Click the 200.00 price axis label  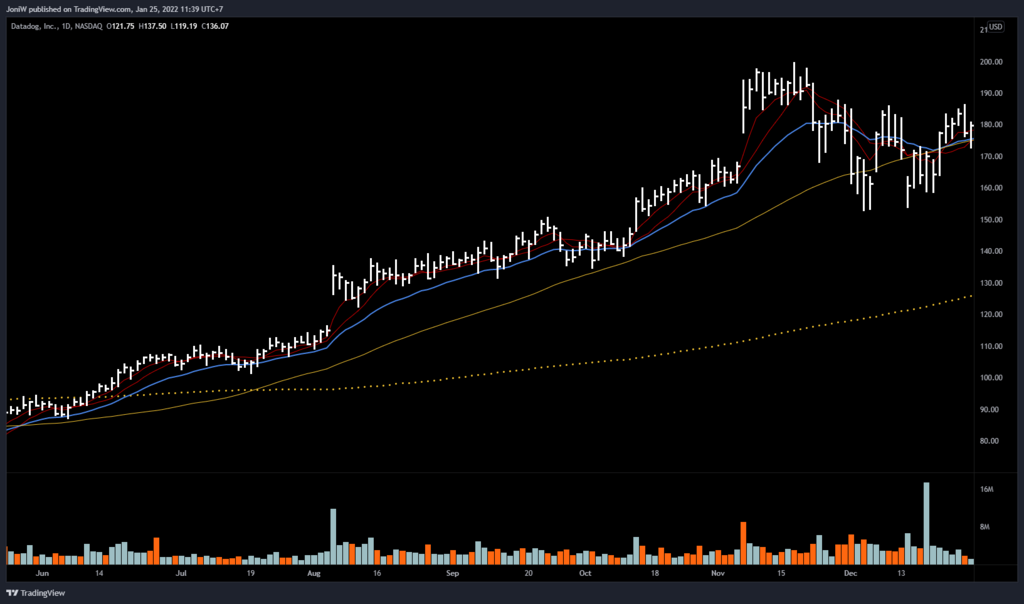pos(993,62)
